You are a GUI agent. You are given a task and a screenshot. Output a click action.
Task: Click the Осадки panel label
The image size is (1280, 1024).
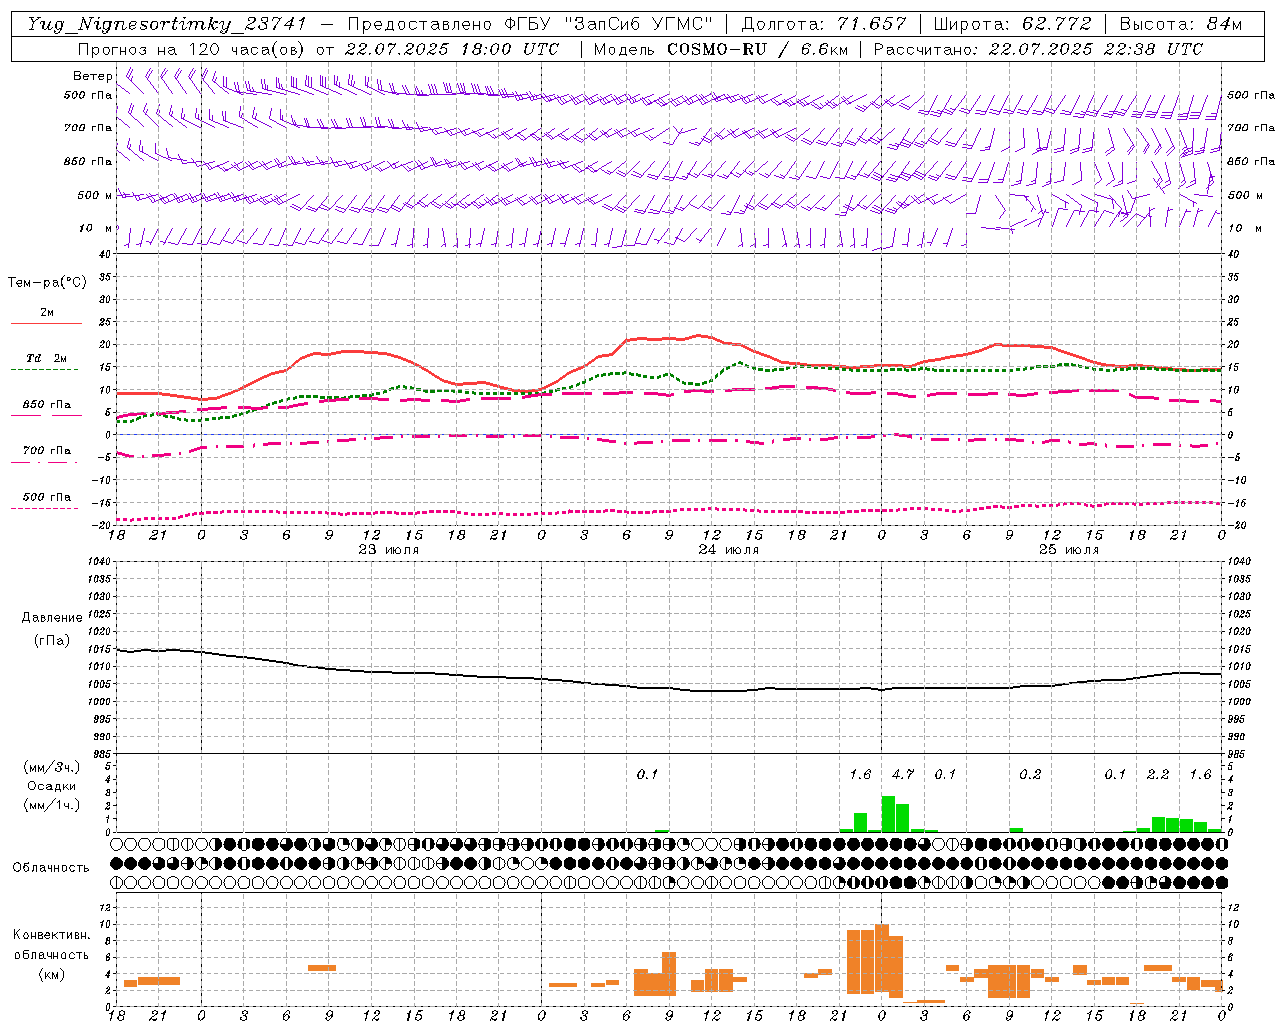point(52,786)
